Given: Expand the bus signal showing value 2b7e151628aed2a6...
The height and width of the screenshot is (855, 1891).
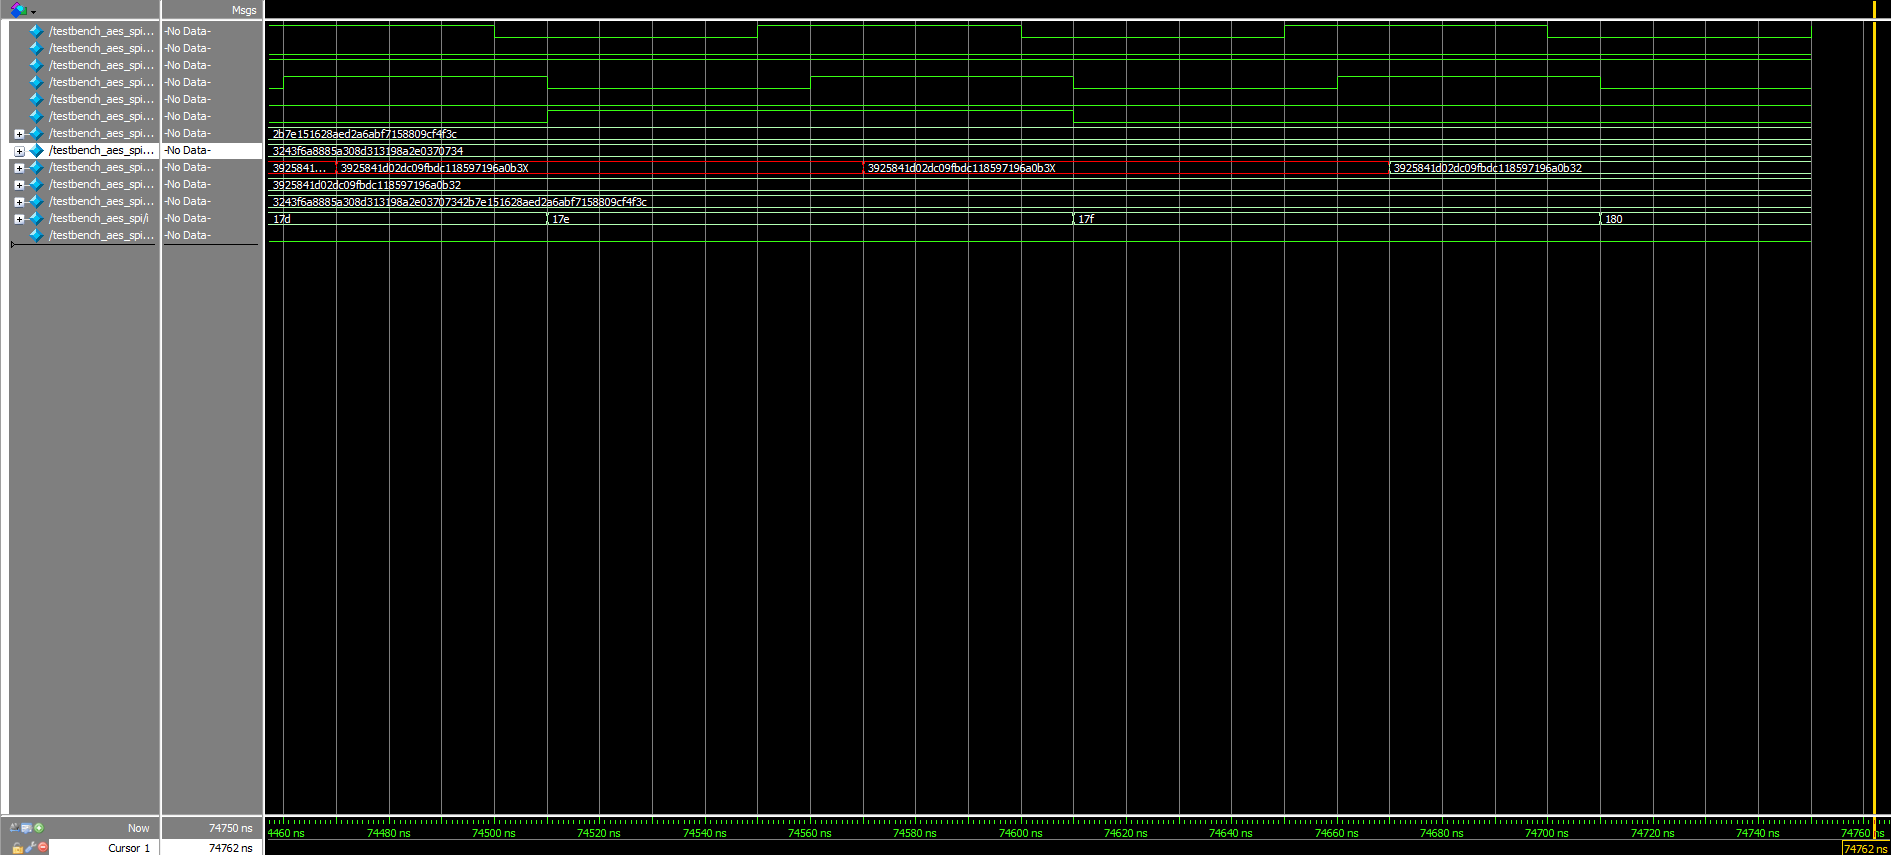Looking at the screenshot, I should (x=19, y=134).
